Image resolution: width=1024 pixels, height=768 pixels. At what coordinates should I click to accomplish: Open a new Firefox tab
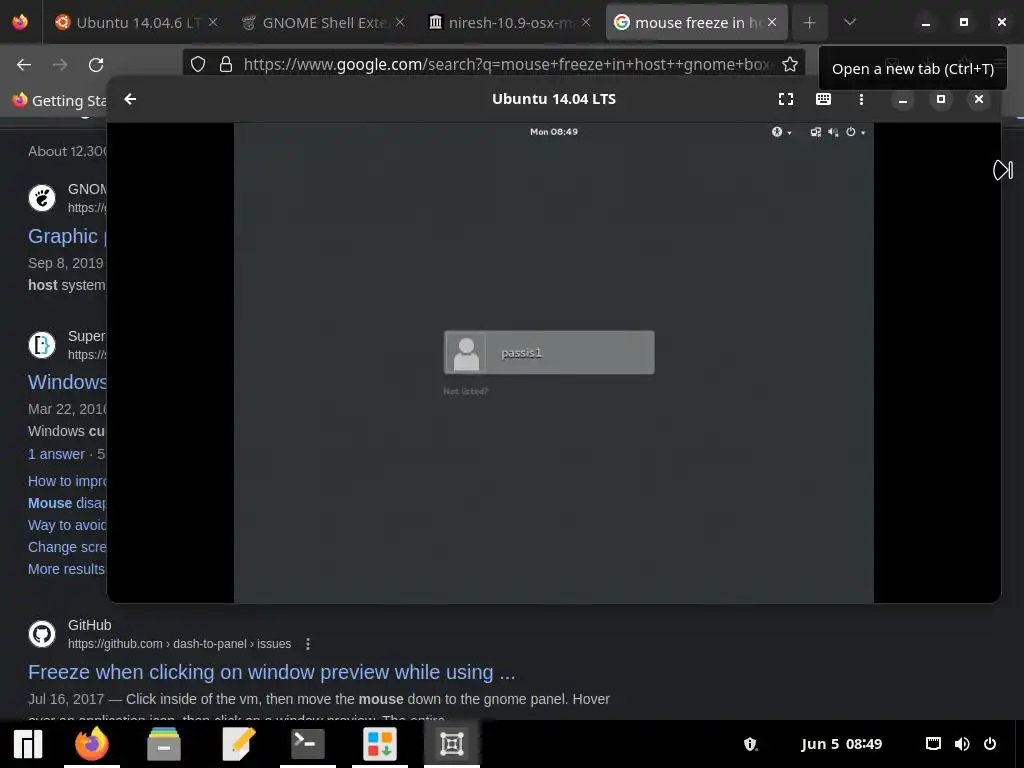pos(809,23)
